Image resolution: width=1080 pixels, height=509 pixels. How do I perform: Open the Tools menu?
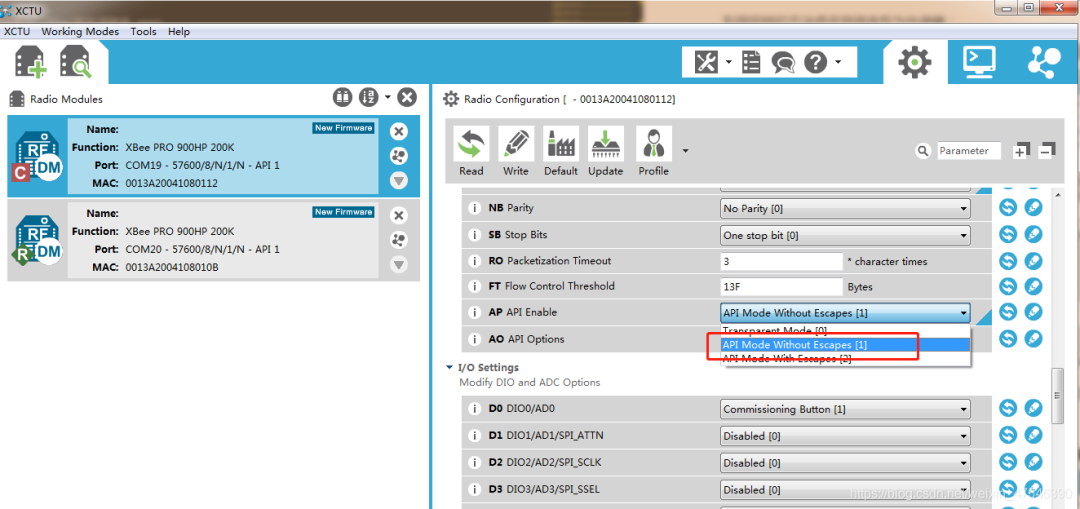pyautogui.click(x=143, y=32)
